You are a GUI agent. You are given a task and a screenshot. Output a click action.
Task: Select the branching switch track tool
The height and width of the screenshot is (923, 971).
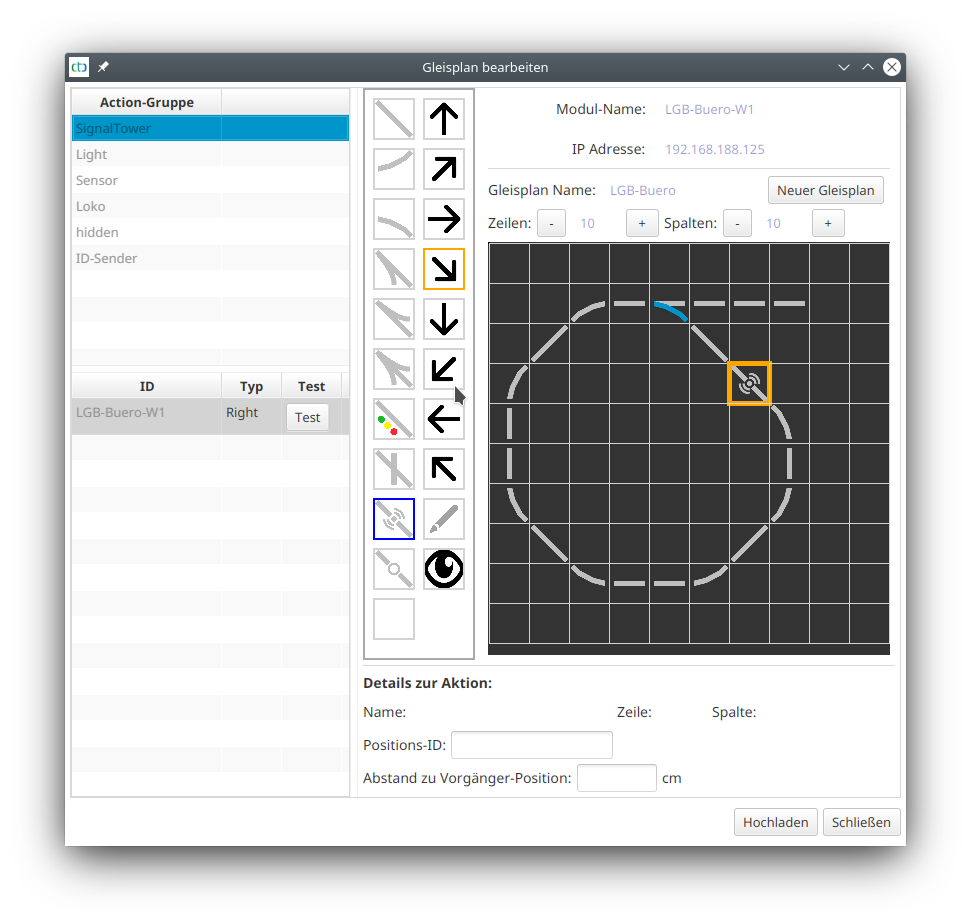tap(393, 268)
